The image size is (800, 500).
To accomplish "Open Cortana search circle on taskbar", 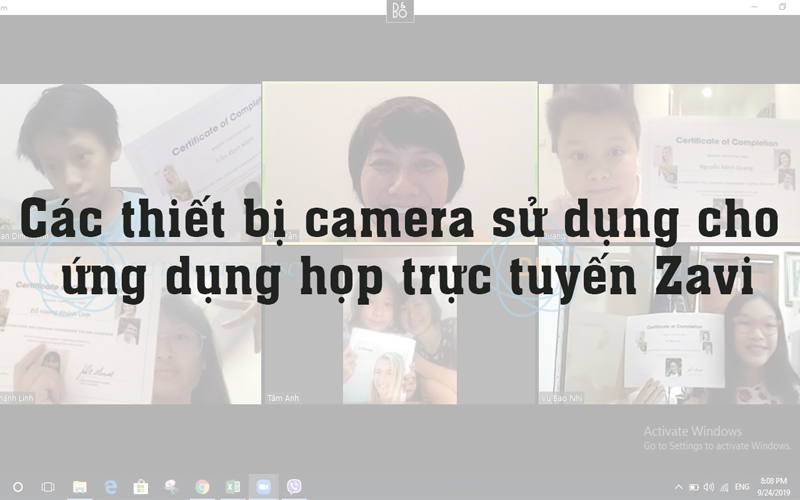I will pos(18,487).
